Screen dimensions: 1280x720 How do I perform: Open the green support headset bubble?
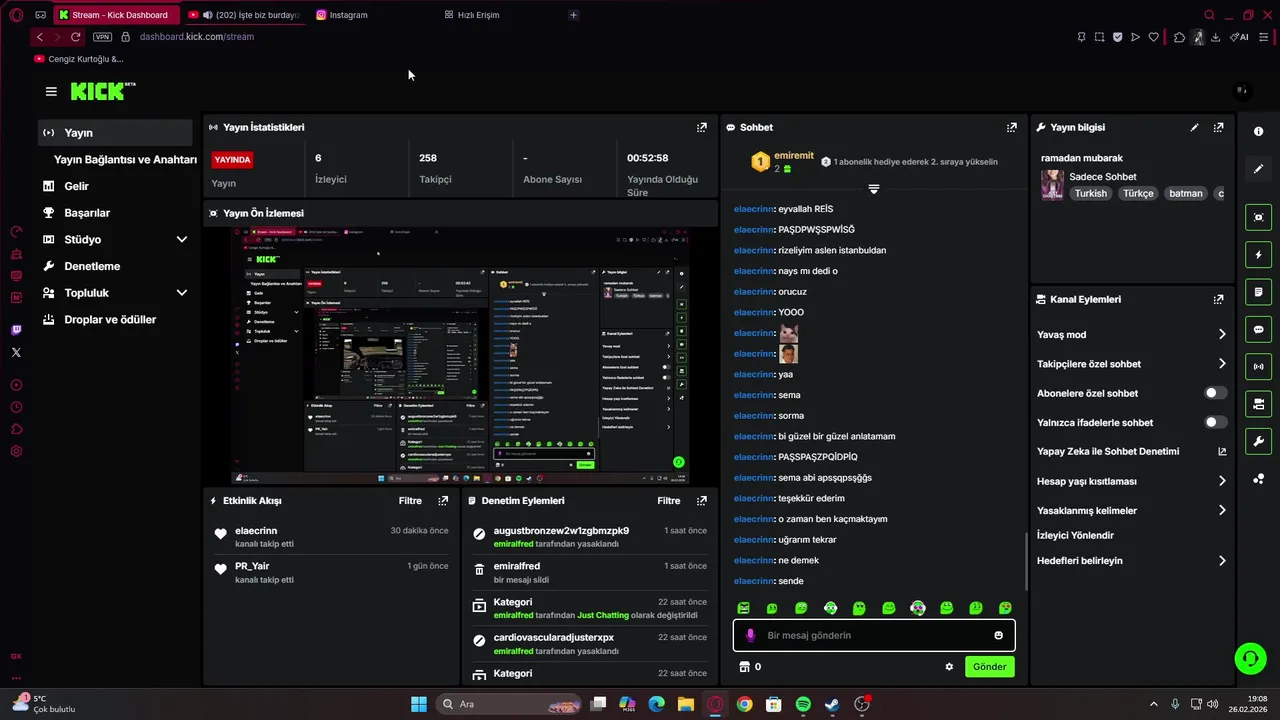1250,658
